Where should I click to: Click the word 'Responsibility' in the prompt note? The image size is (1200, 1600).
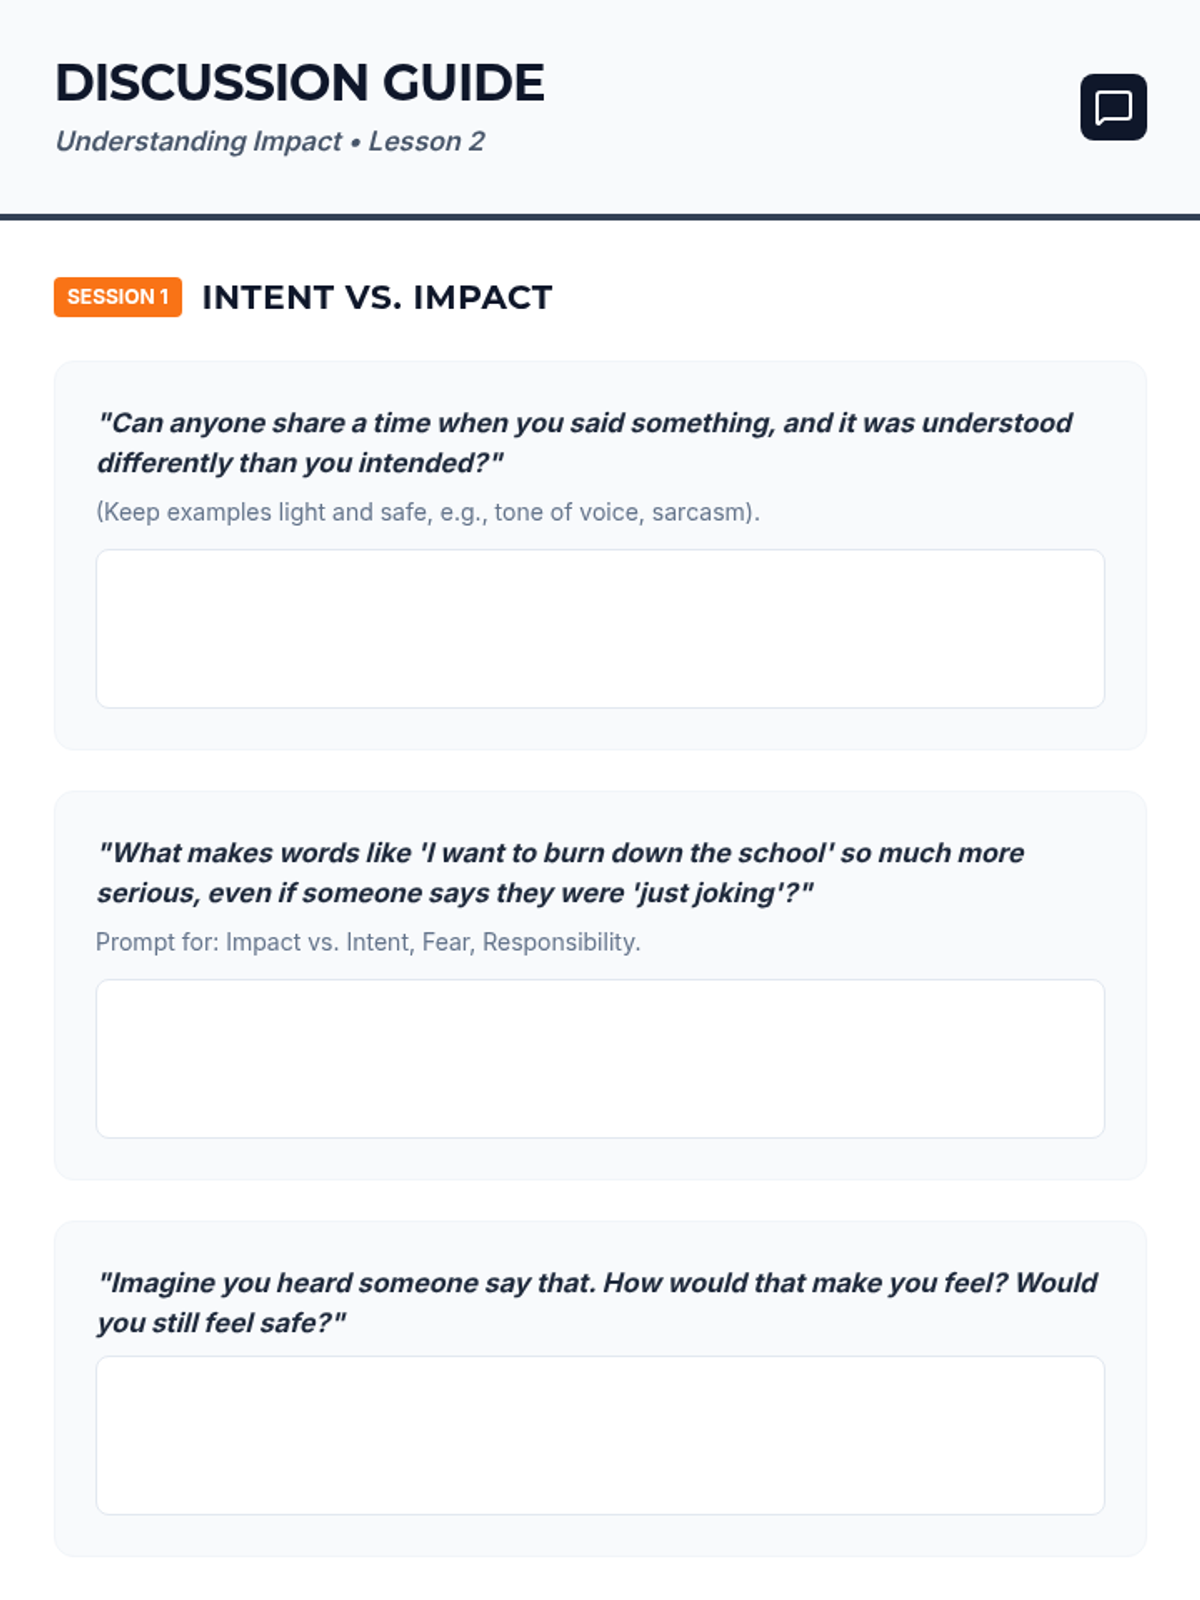coord(559,942)
